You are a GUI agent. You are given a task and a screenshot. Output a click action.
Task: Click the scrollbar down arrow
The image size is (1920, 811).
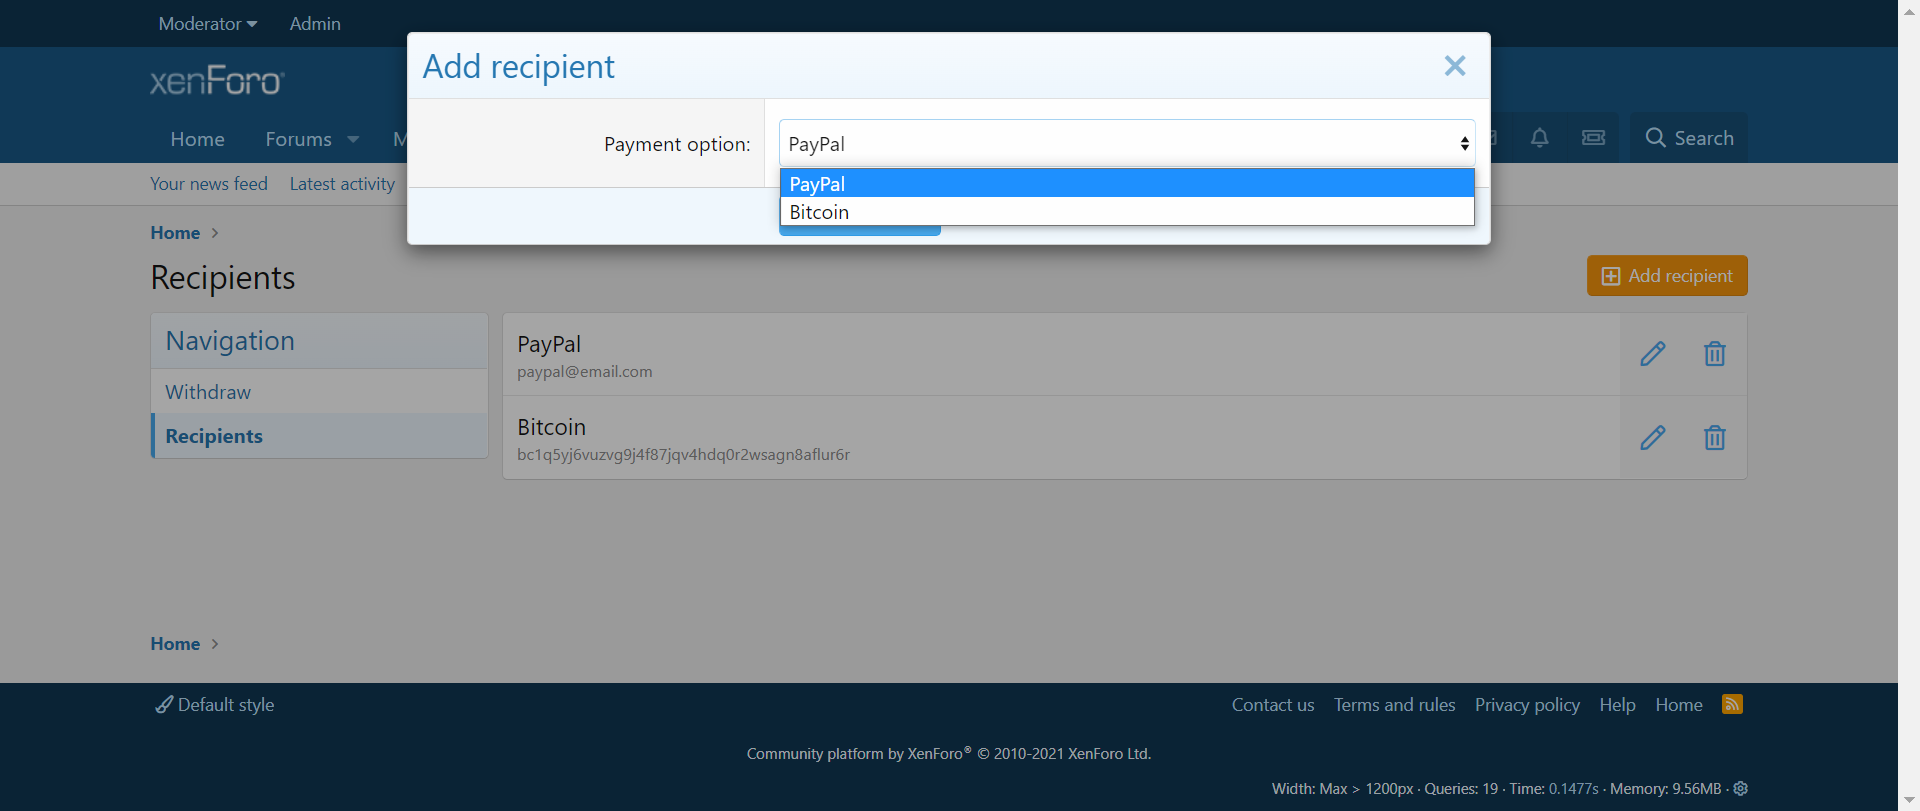pyautogui.click(x=1909, y=801)
